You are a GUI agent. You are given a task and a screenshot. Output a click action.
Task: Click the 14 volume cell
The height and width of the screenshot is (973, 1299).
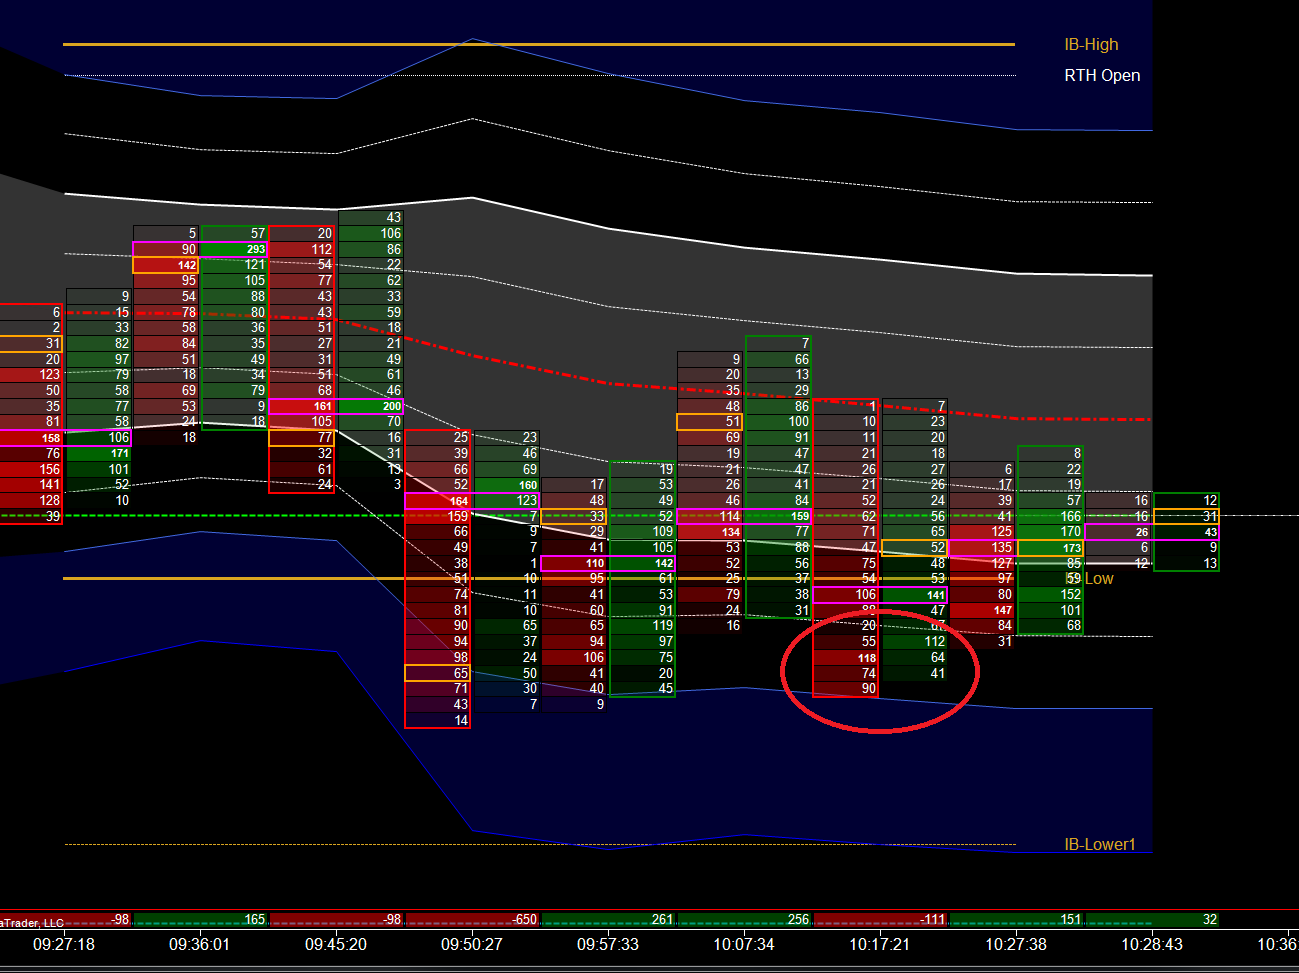(438, 720)
